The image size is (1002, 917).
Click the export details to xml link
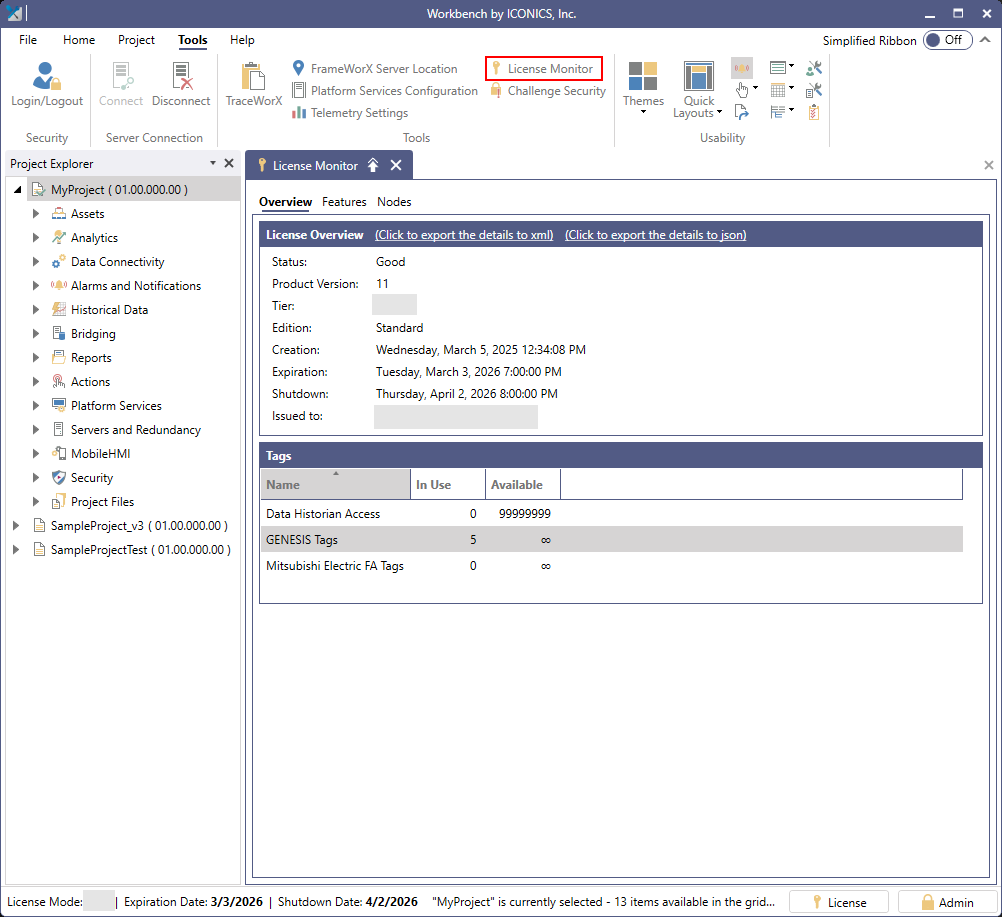464,235
